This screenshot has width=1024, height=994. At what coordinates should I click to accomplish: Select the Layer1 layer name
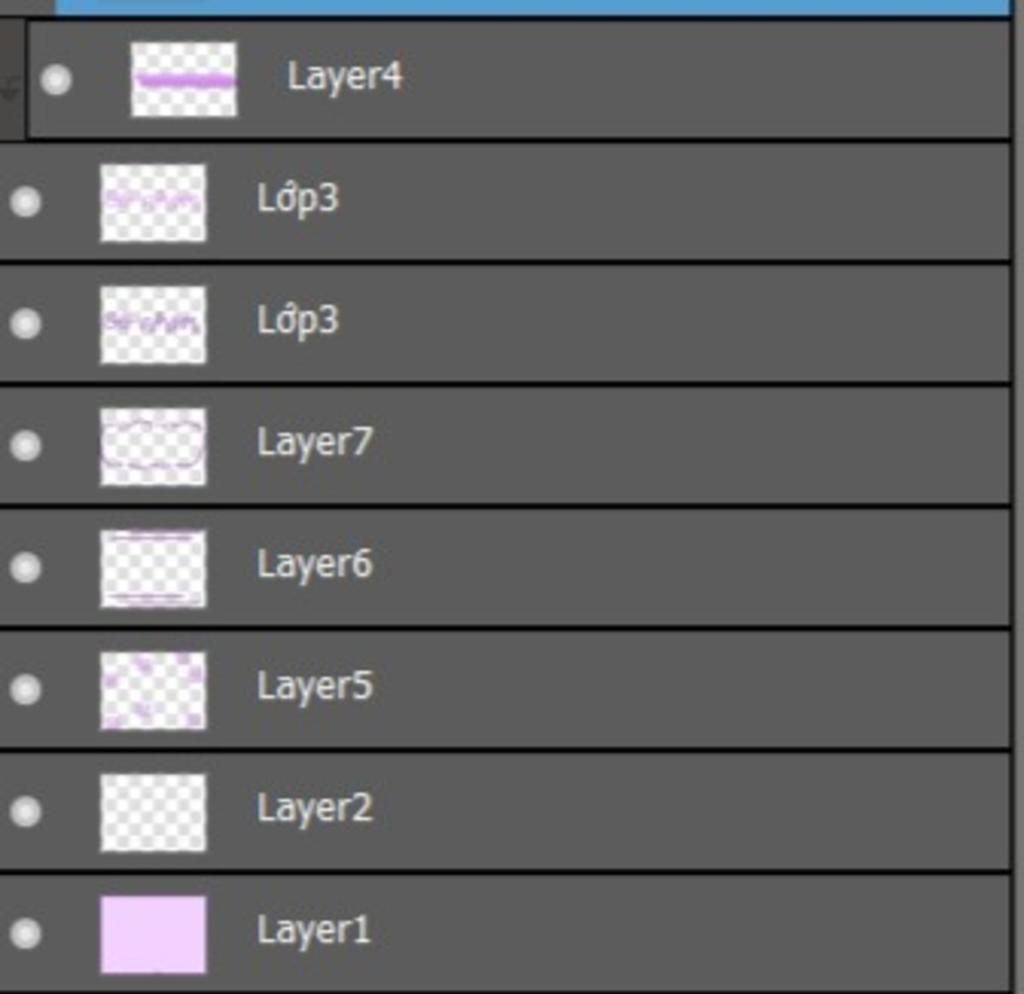point(313,930)
